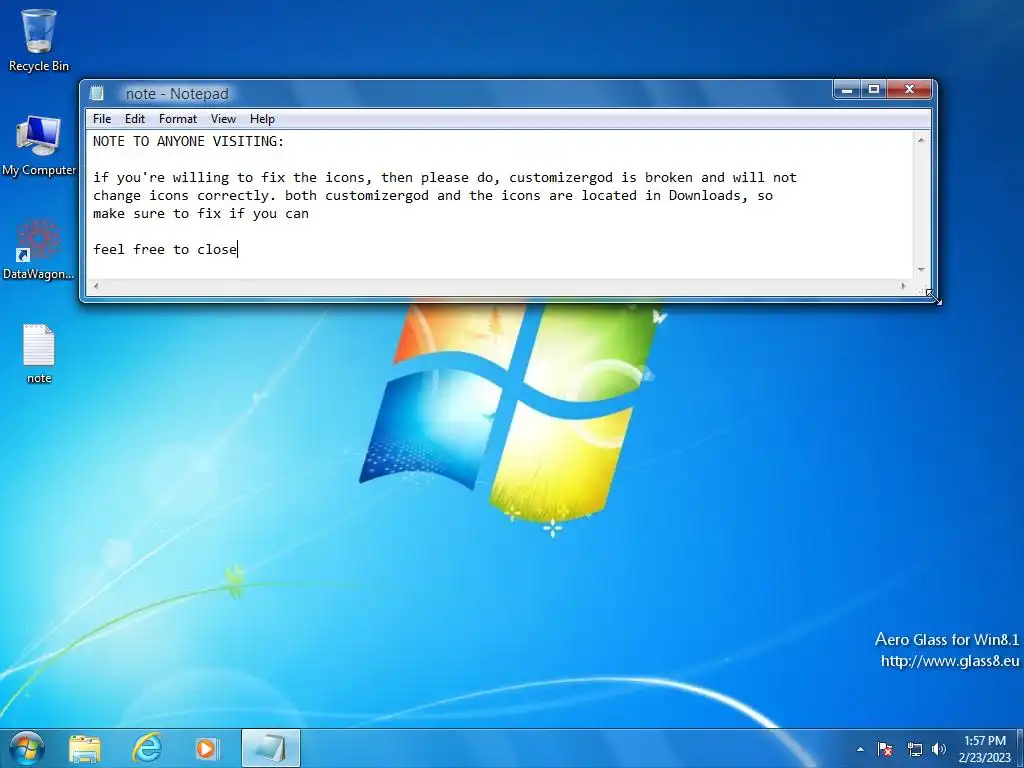Screen dimensions: 1024x768
Task: Maximize the Notepad window
Action: tap(874, 89)
